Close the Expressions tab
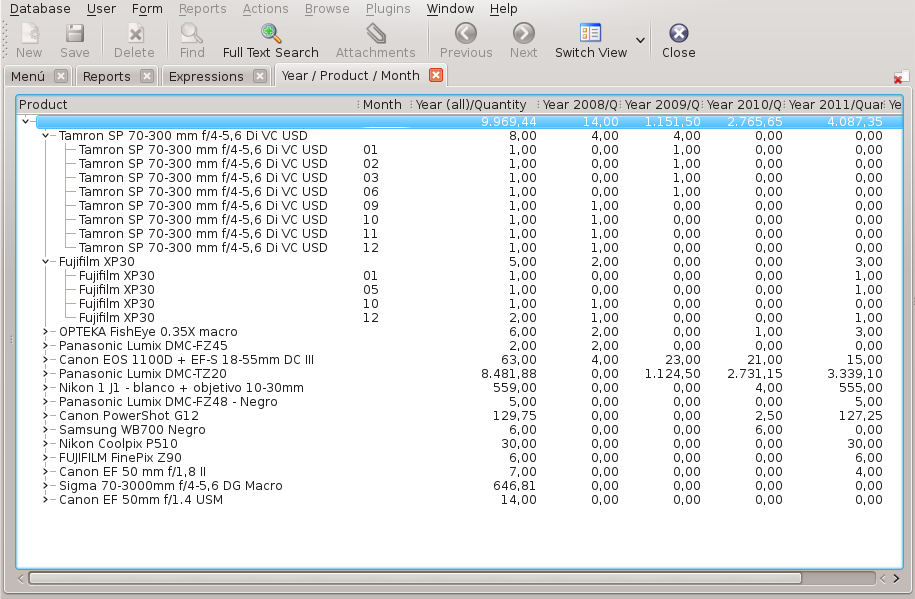This screenshot has width=915, height=599. [260, 76]
